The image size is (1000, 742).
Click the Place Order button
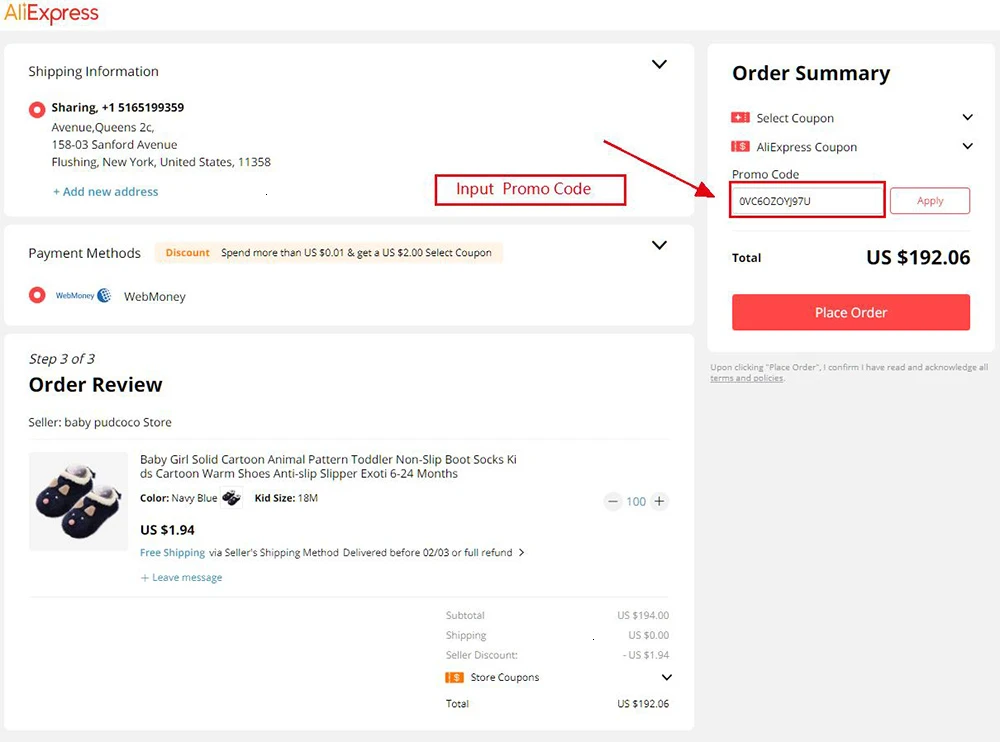pos(851,313)
